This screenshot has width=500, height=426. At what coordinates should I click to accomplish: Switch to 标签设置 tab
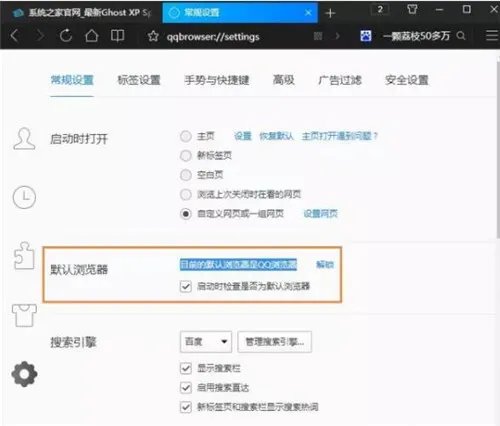(x=139, y=80)
